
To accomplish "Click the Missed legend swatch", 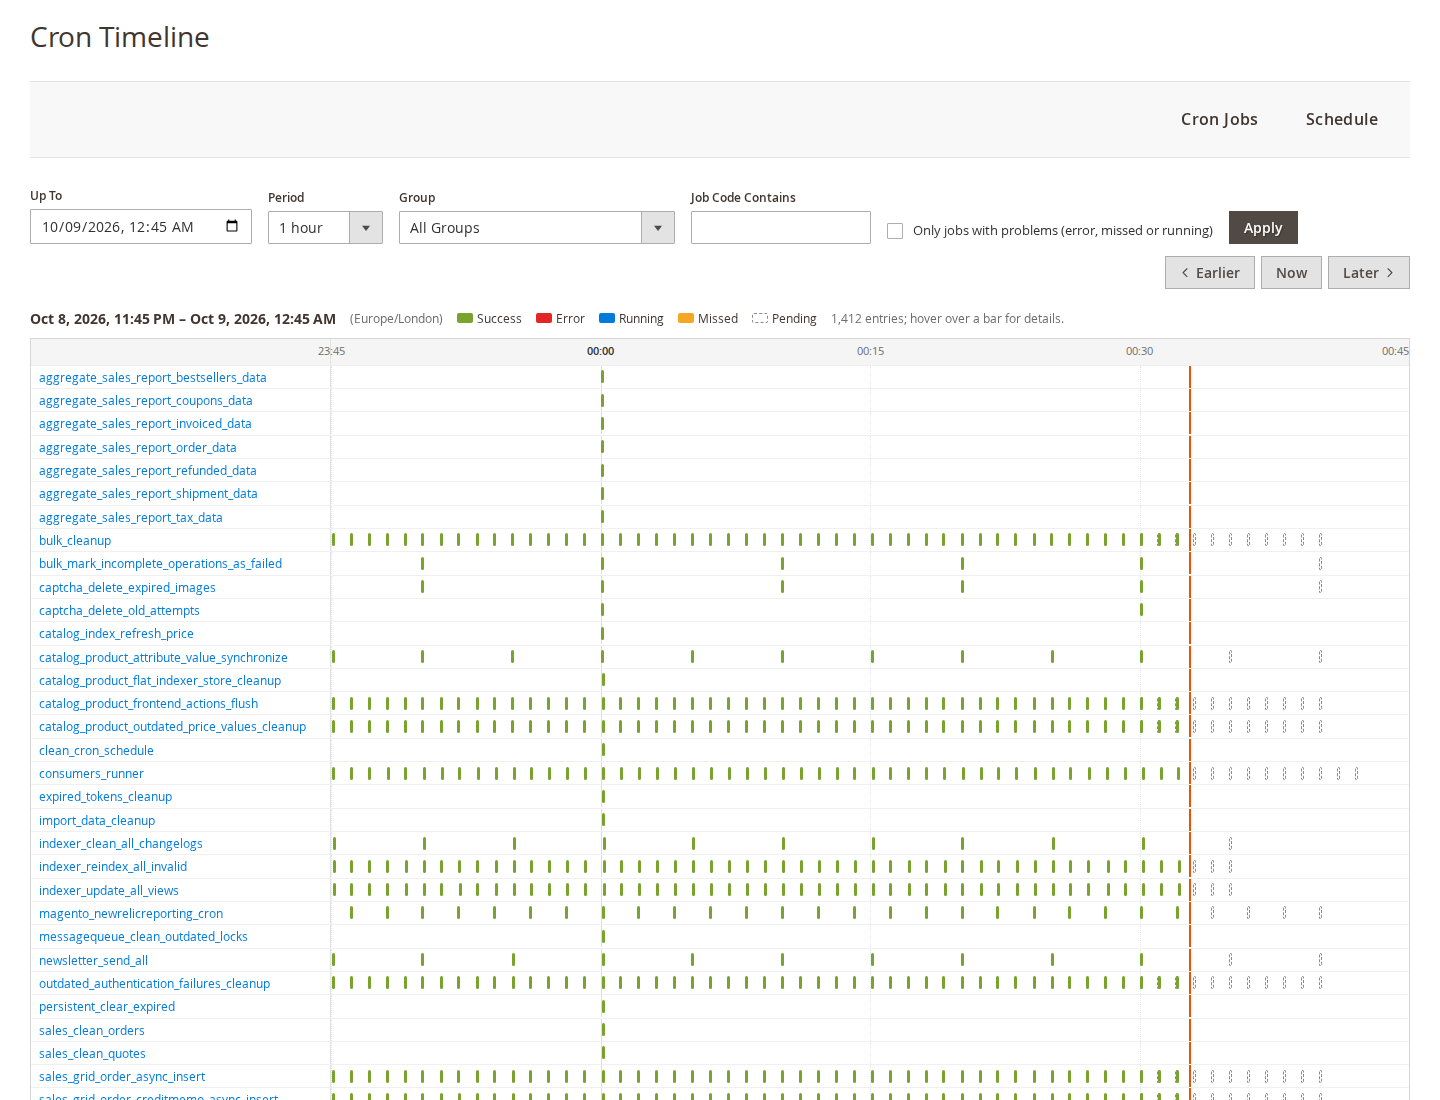I will click(x=686, y=318).
